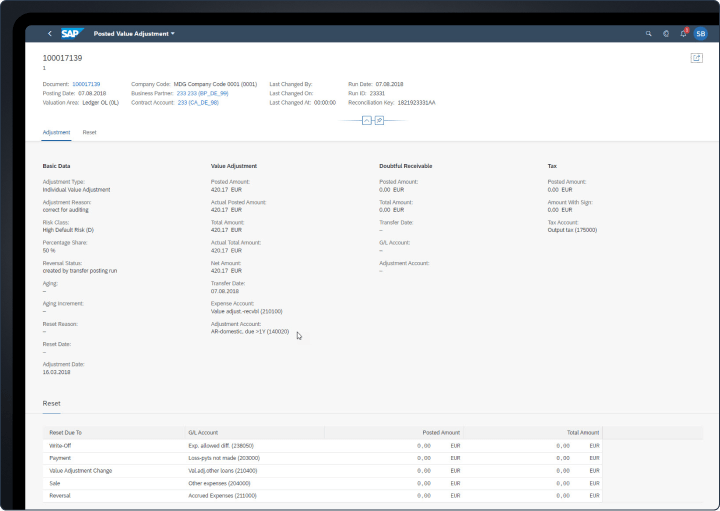
Task: Click 'created by transfer posting run' status
Action: (x=80, y=271)
